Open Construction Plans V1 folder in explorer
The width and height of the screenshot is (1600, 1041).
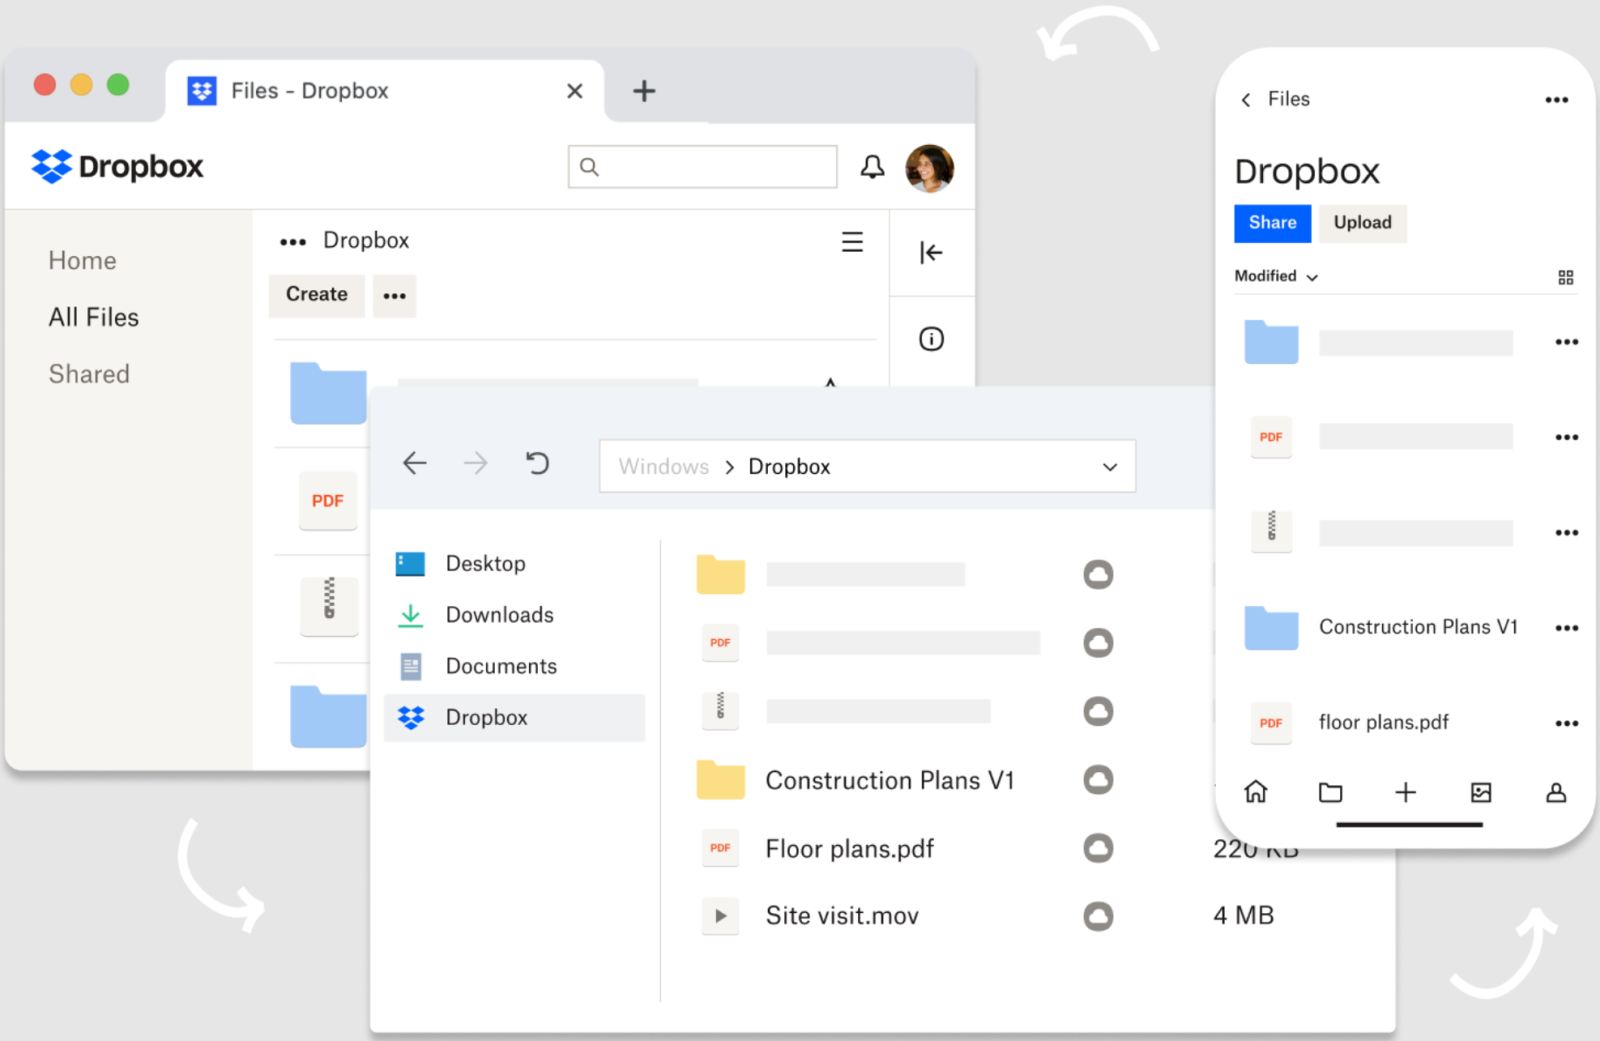(x=890, y=781)
